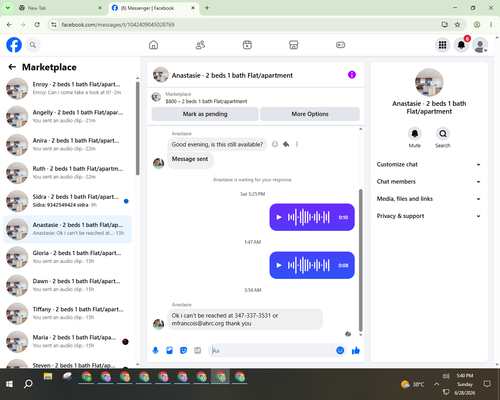Image resolution: width=500 pixels, height=400 pixels.
Task: Click the Mark as pending button
Action: [x=205, y=114]
